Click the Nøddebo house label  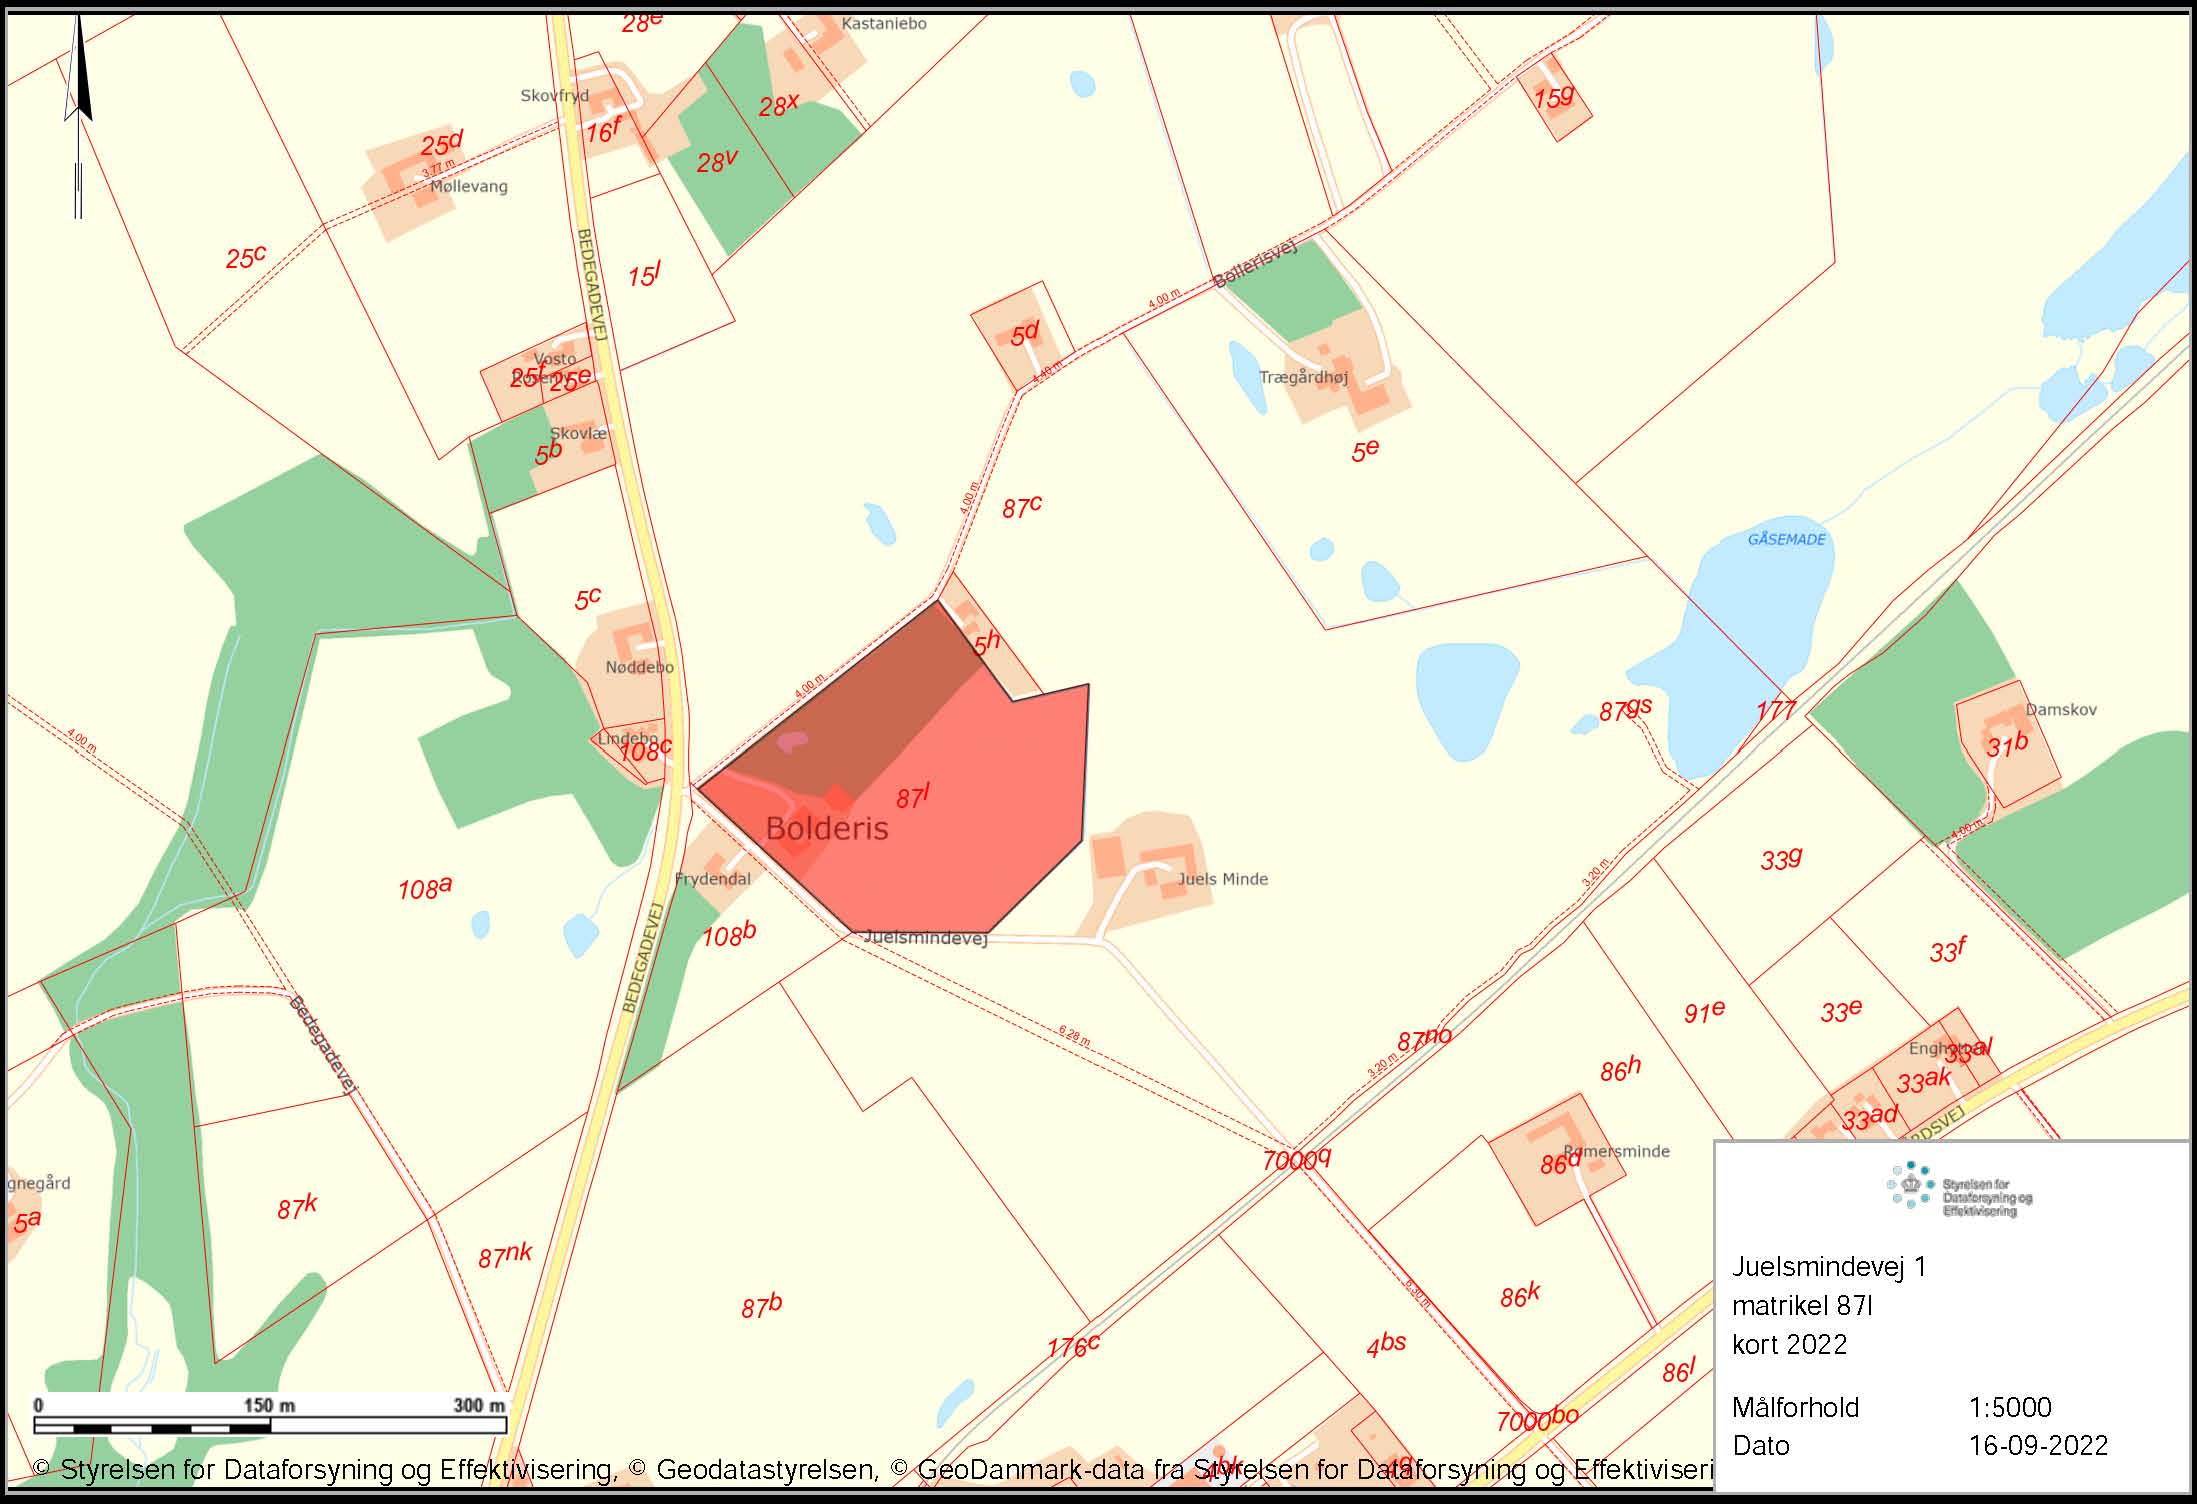[x=640, y=667]
